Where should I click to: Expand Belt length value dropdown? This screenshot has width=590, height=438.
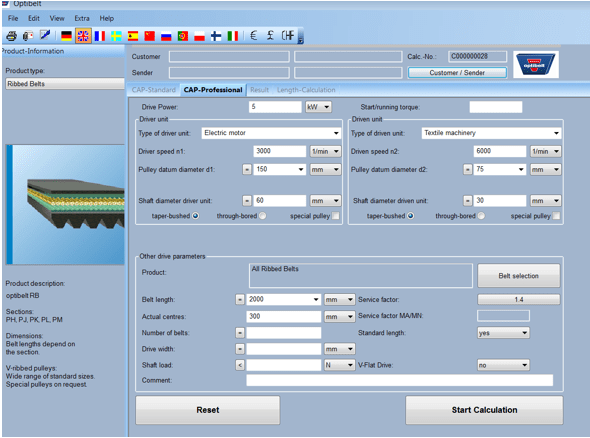316,300
